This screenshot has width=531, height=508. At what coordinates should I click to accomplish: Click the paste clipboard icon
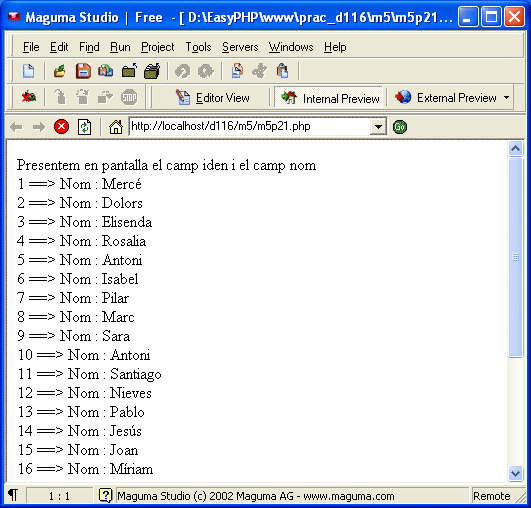[x=282, y=71]
